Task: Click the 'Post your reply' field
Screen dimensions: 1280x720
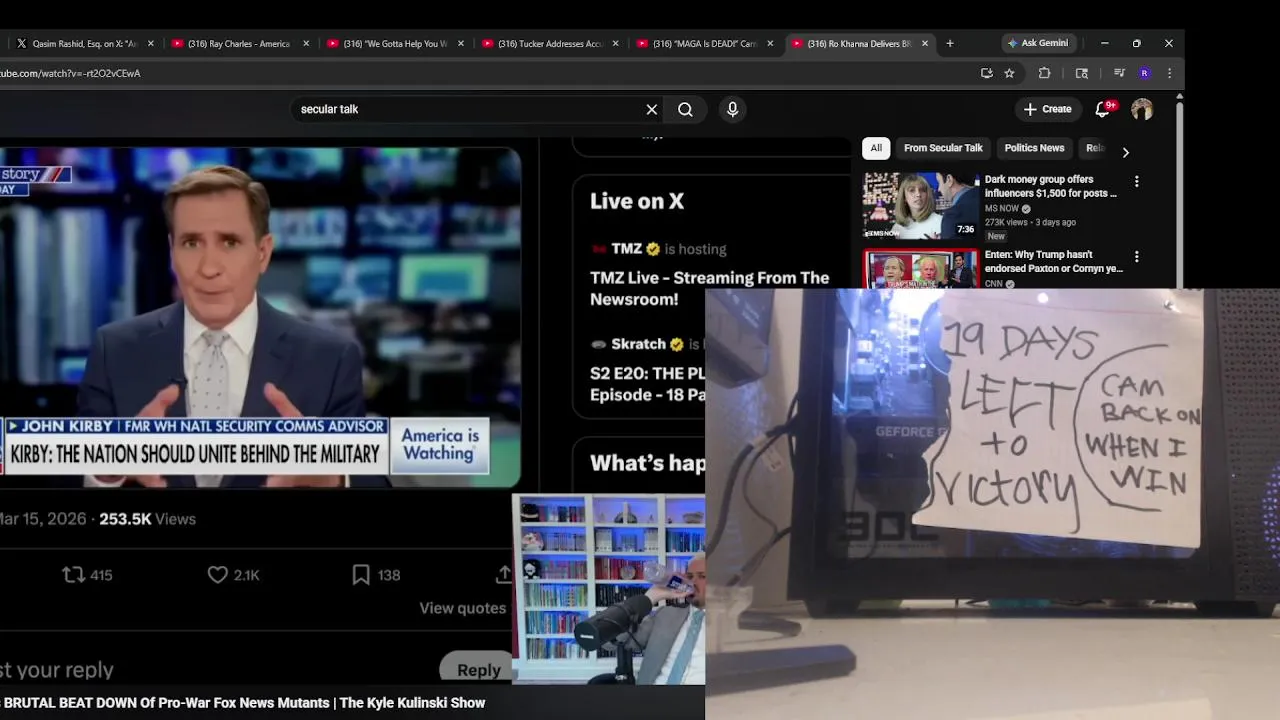Action: tap(57, 670)
